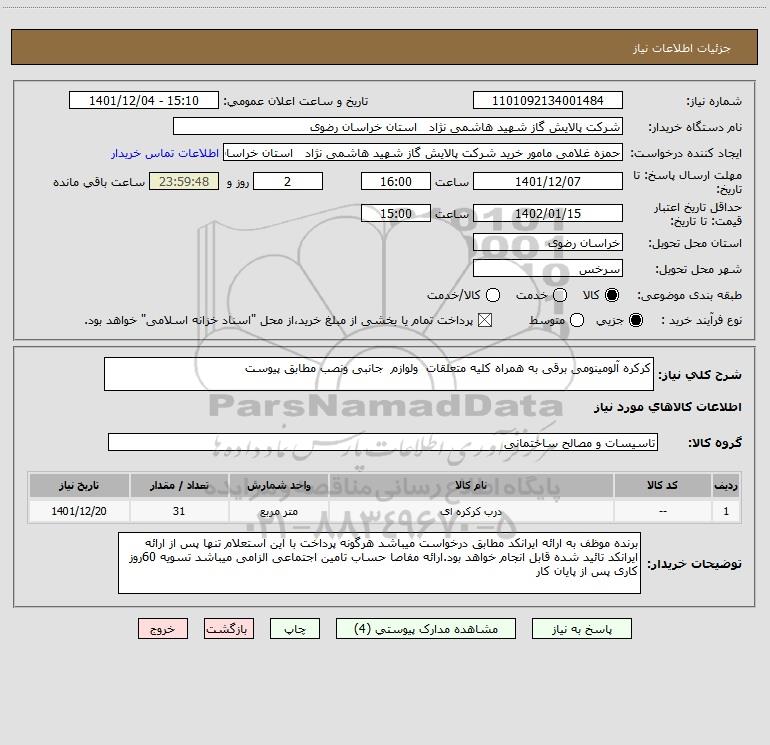Click the شهر محل تحویل سرخس field

tap(547, 269)
